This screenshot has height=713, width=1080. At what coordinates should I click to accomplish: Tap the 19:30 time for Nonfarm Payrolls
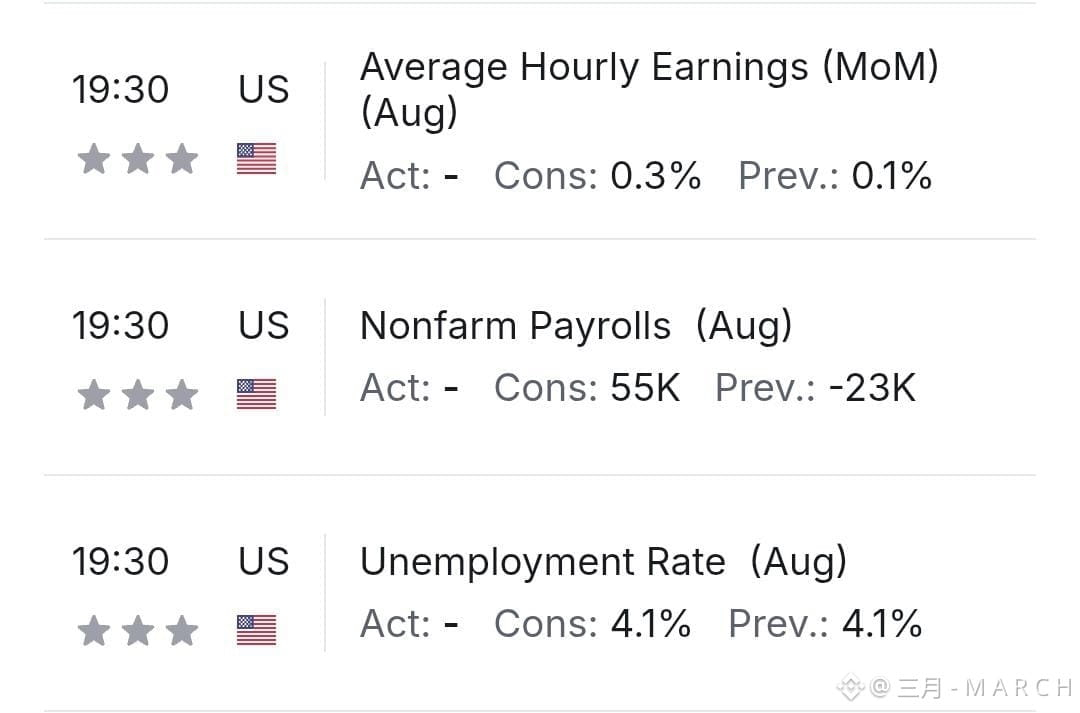point(121,325)
